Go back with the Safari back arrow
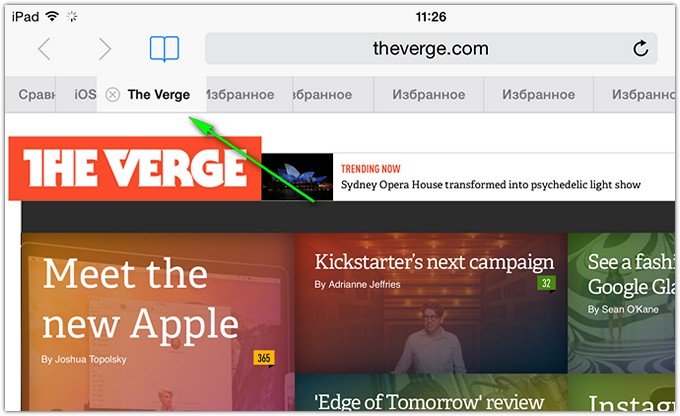Screen dimensions: 680x416 click(44, 49)
